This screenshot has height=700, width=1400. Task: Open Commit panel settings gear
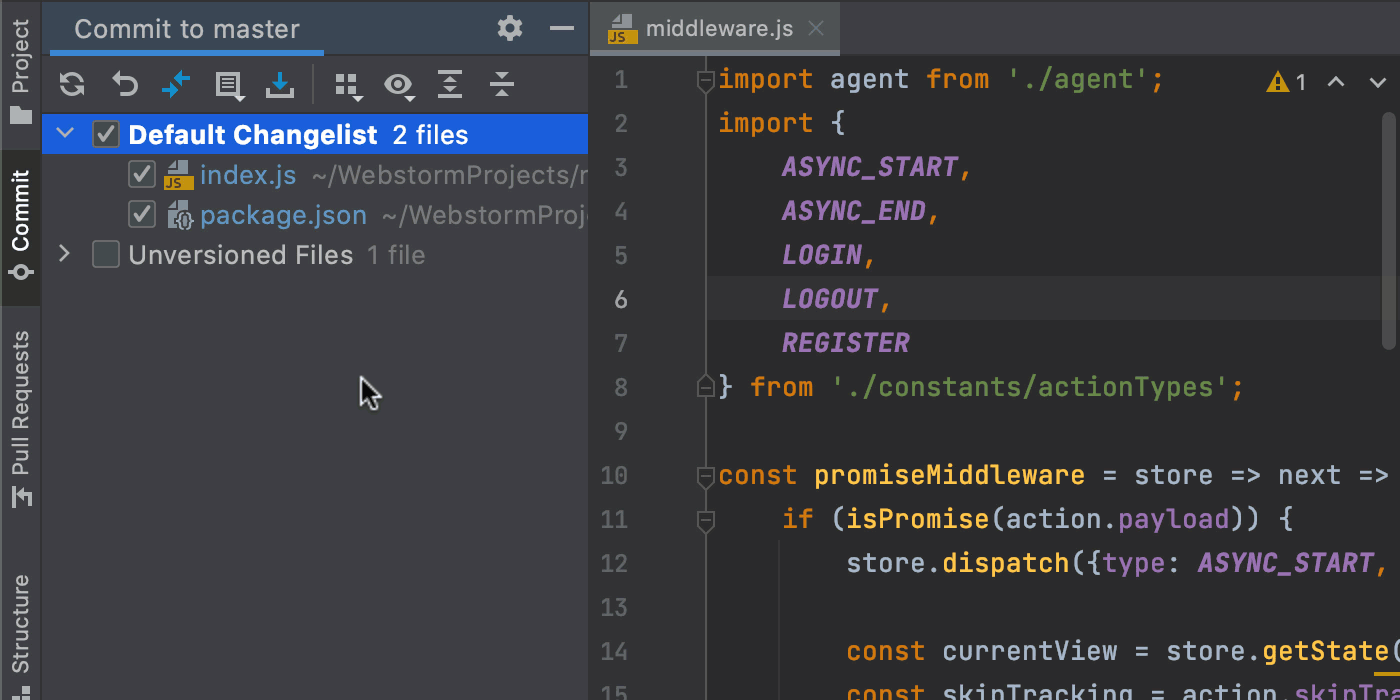509,28
